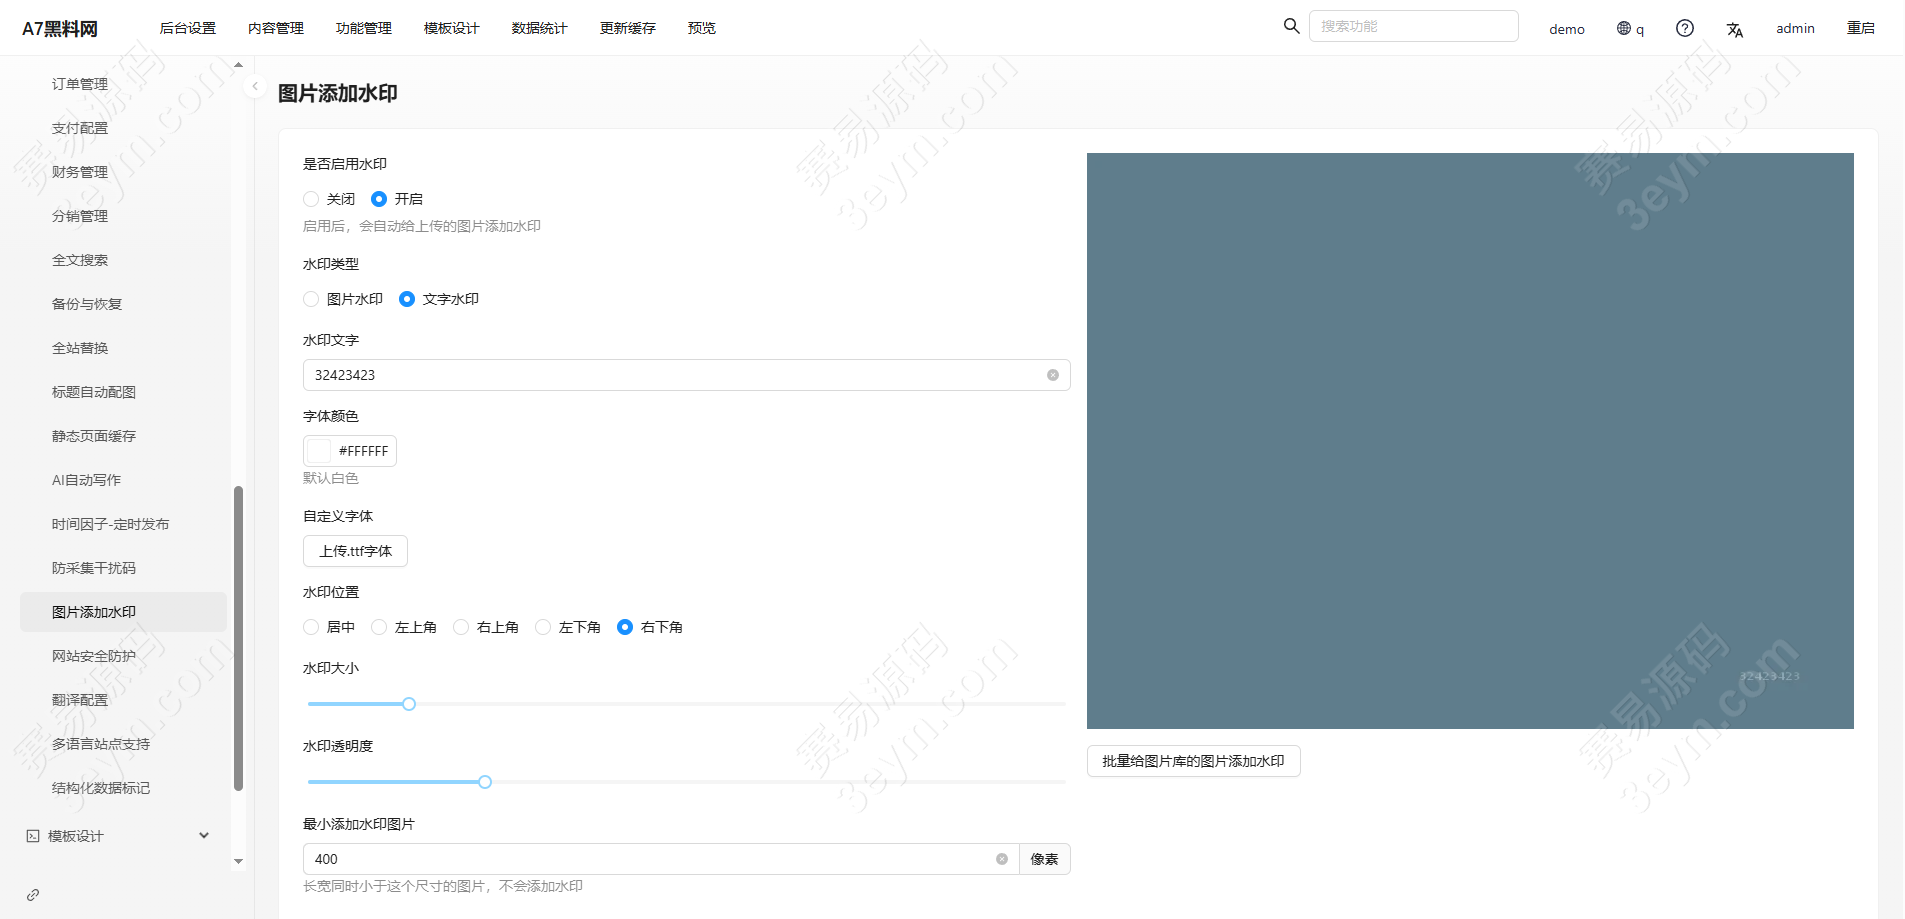
Task: Click the search magnifier icon
Action: pos(1291,26)
